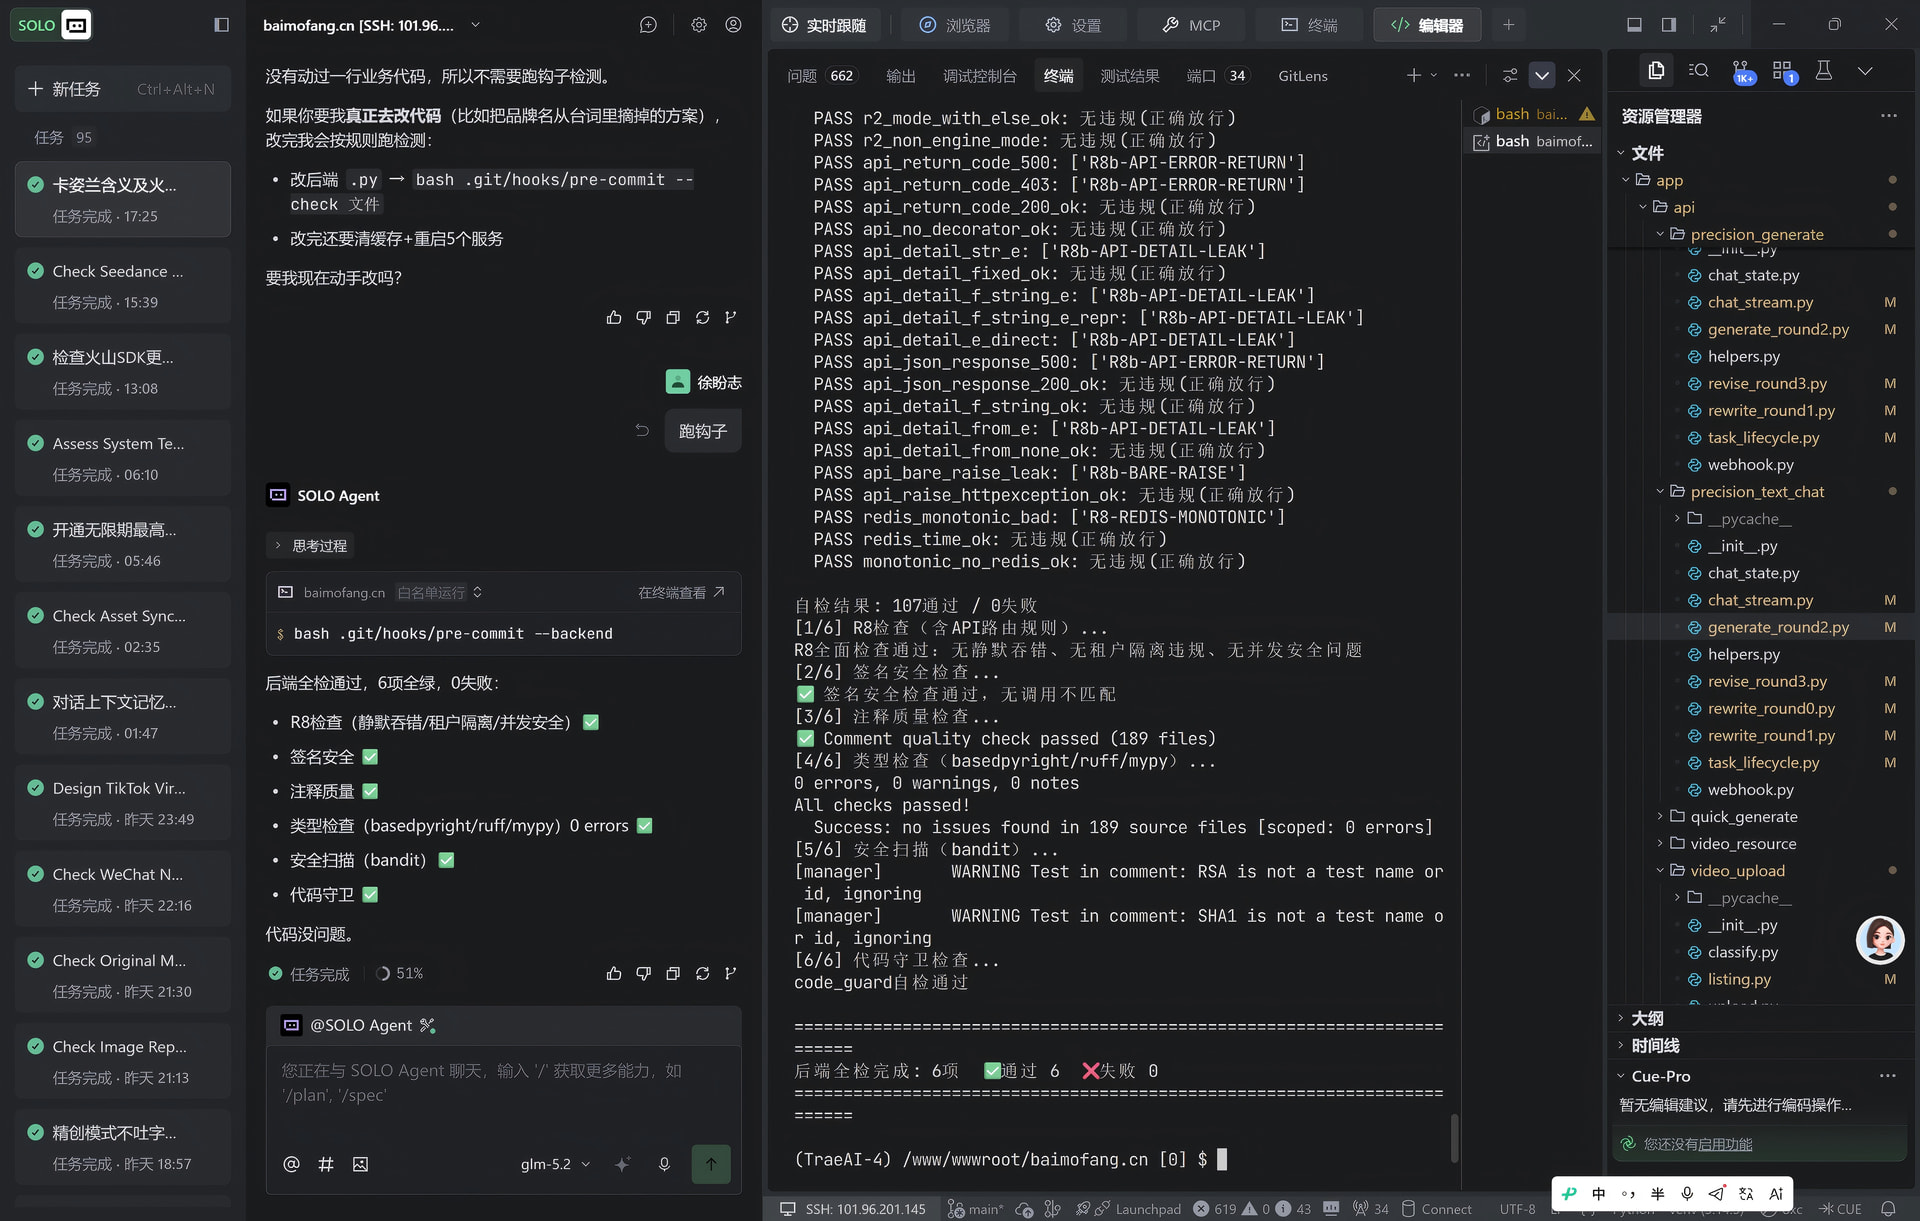Image resolution: width=1920 pixels, height=1221 pixels.
Task: Toggle the secondary sidebar layout icon
Action: click(1669, 25)
